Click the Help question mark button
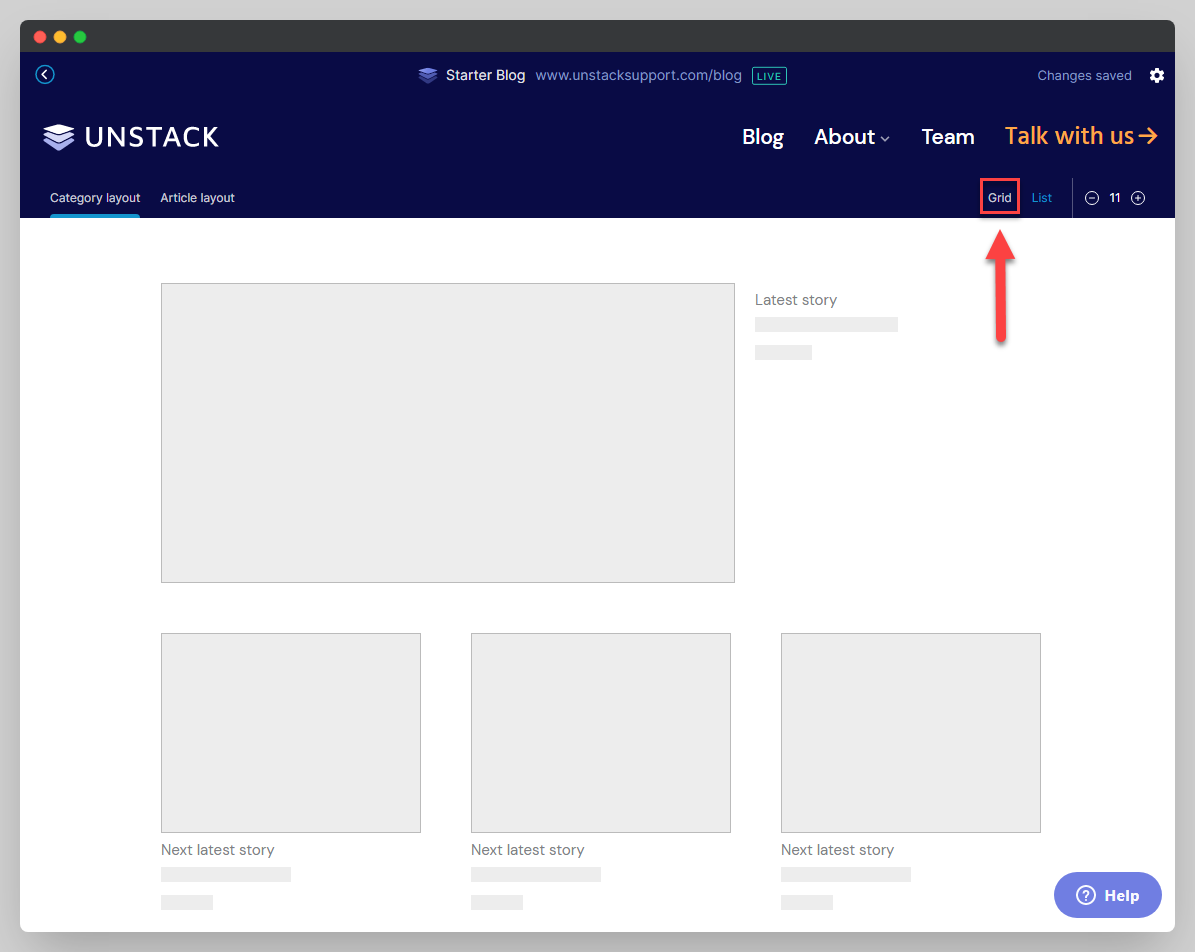Image resolution: width=1195 pixels, height=952 pixels. tap(1108, 895)
